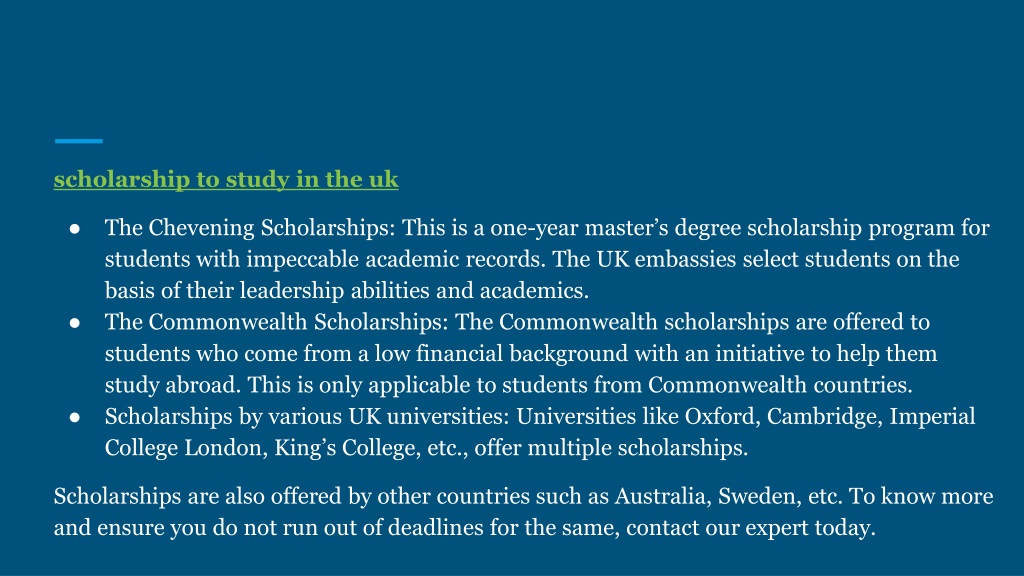The image size is (1024, 576).
Task: Click the blue accent line above the title
Action: (x=78, y=140)
